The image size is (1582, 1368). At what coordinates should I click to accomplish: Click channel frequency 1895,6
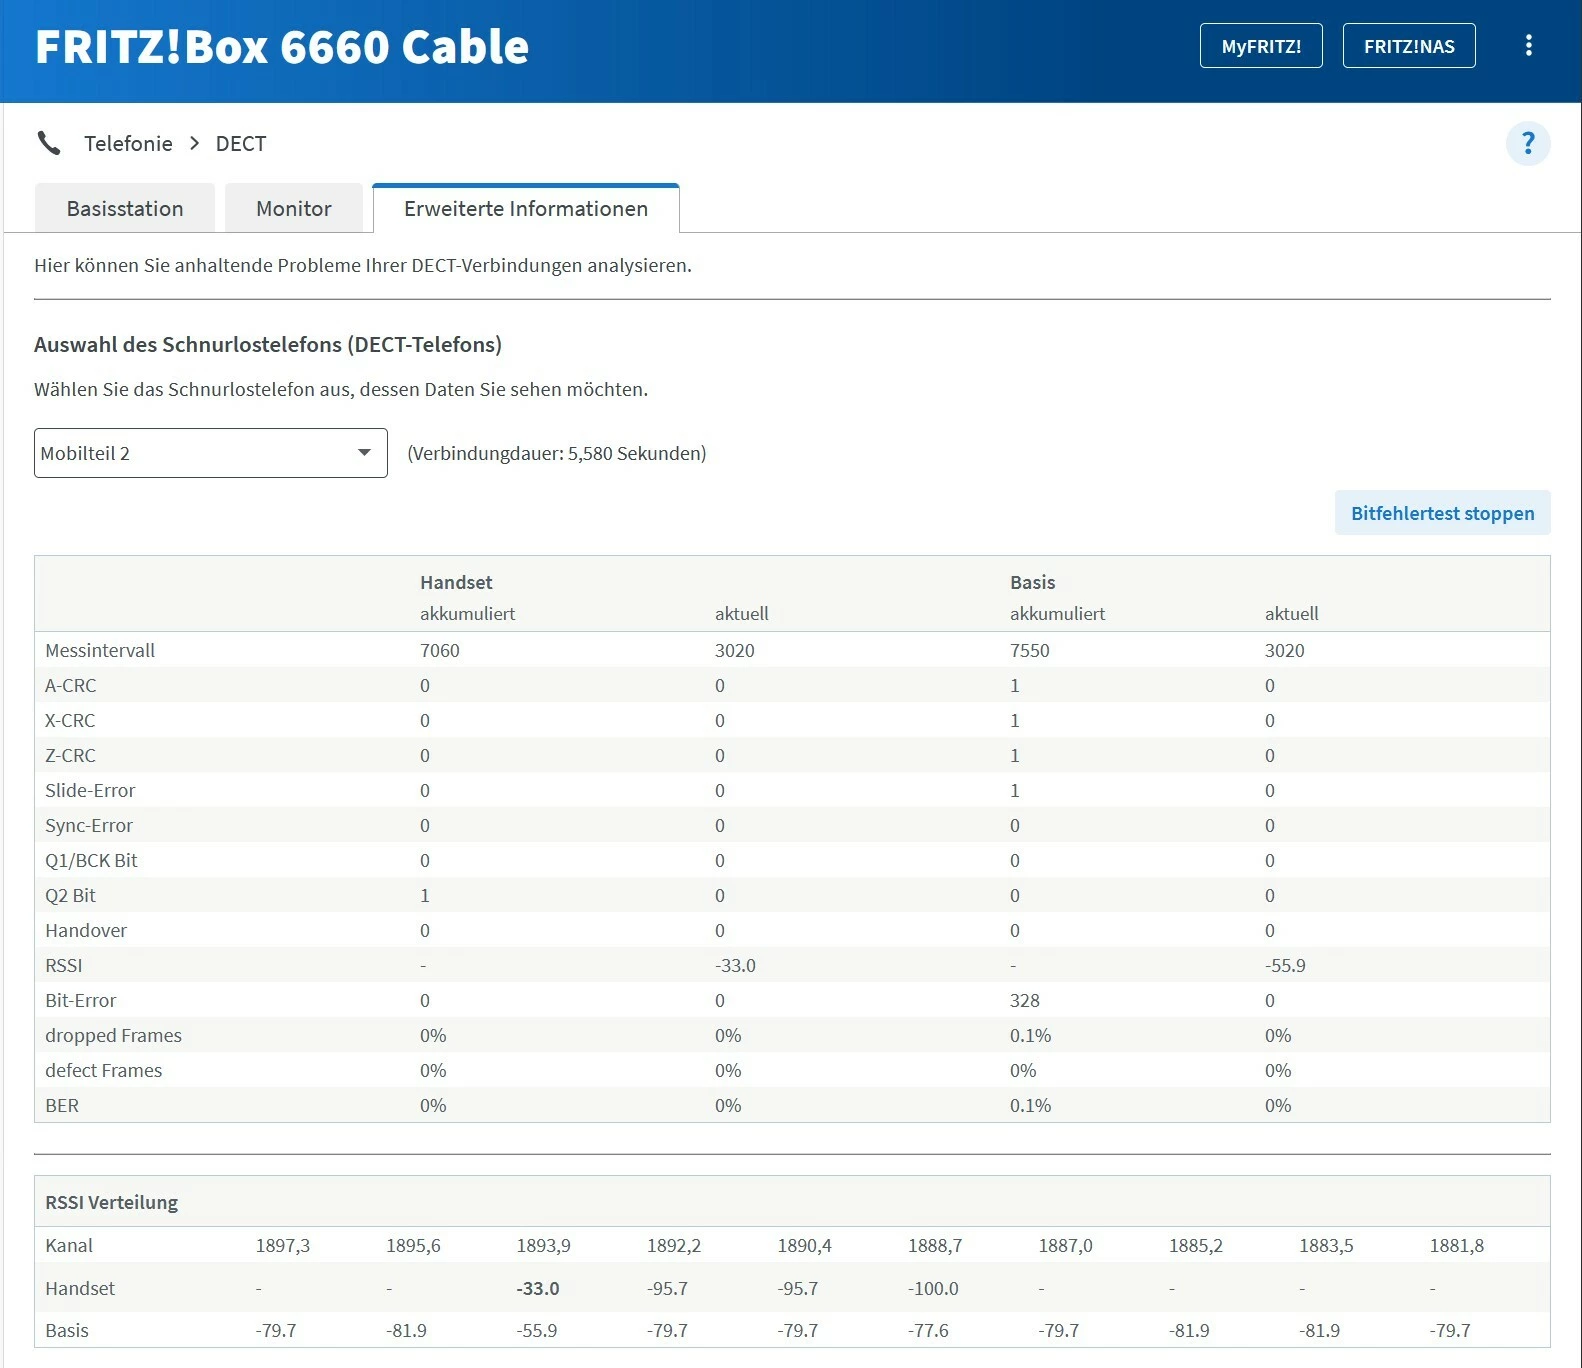[413, 1245]
